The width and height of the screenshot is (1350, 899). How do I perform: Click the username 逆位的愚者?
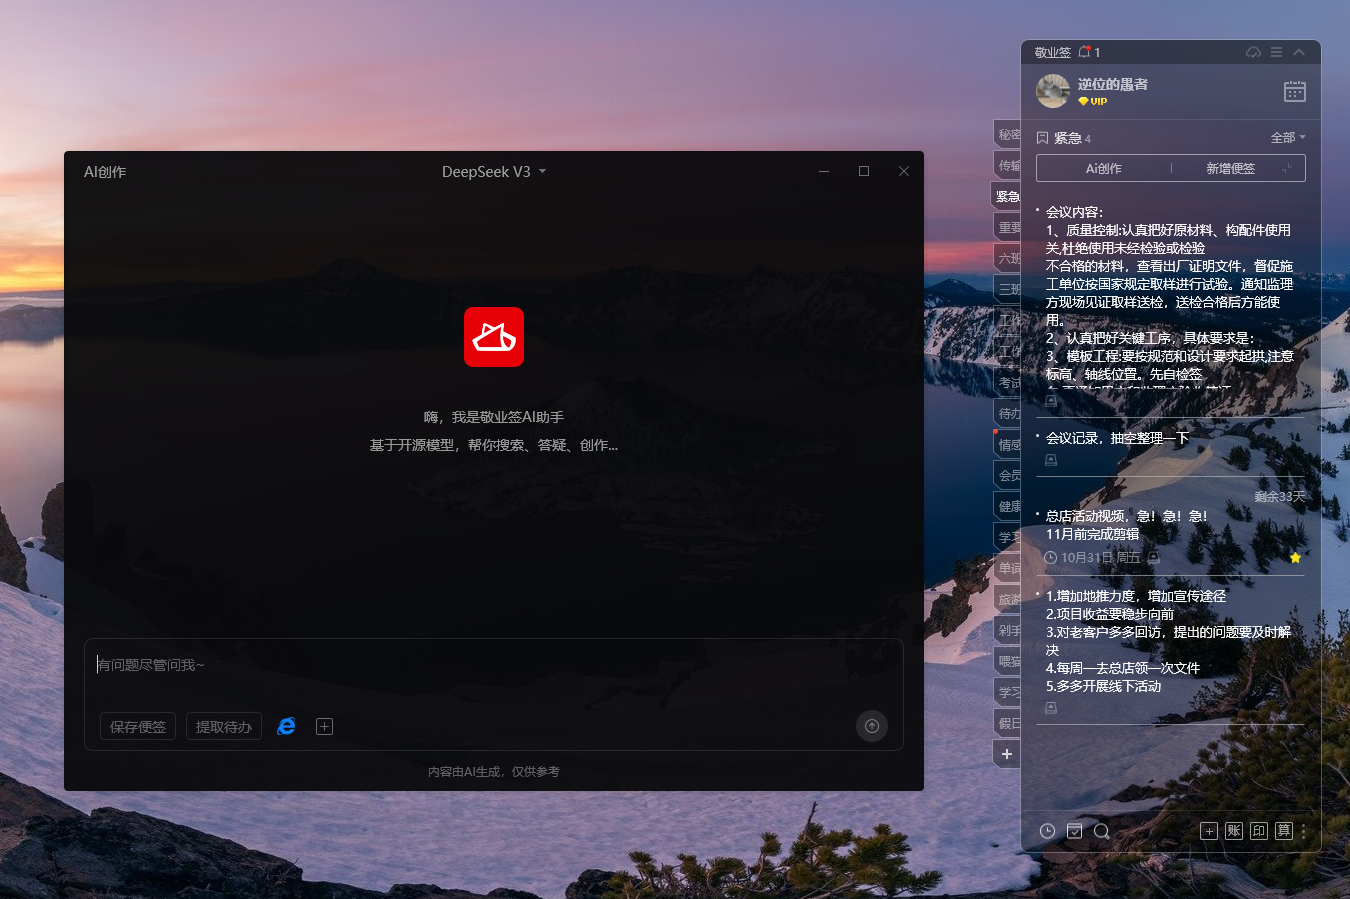(1113, 85)
